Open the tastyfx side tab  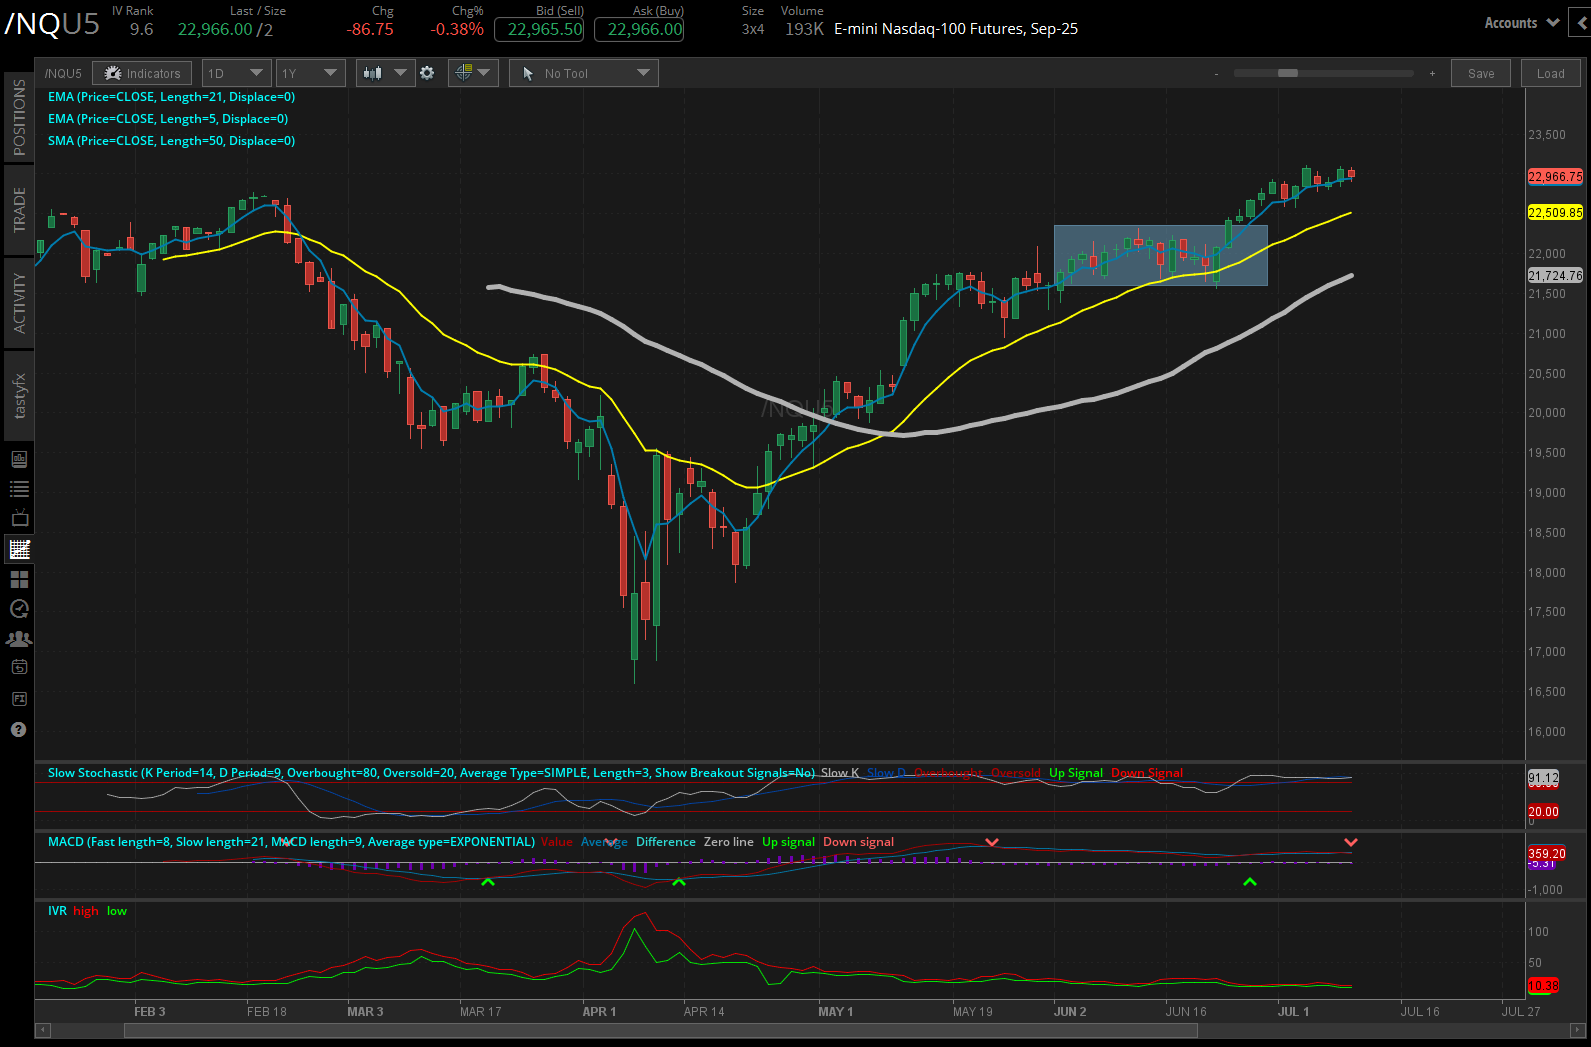click(19, 396)
